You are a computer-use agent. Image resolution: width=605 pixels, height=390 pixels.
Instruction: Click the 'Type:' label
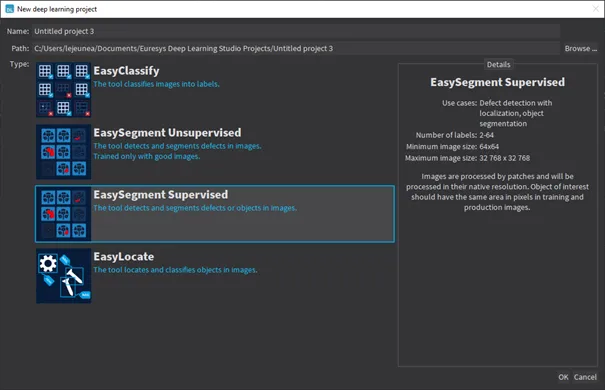tap(19, 64)
